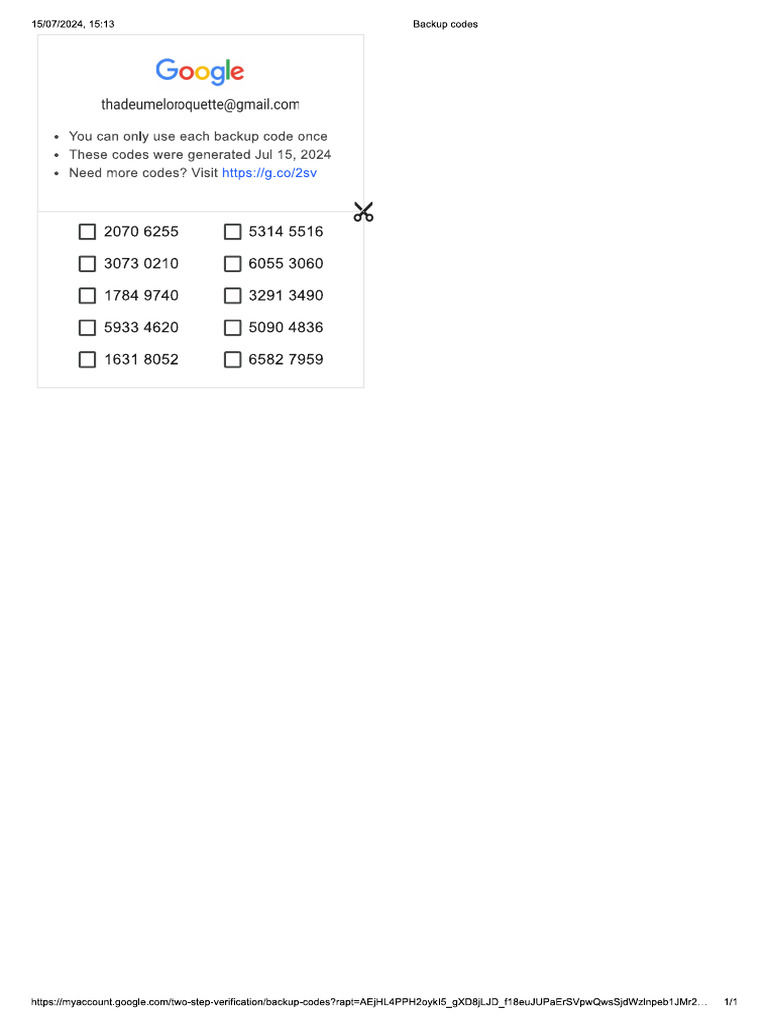This screenshot has height=1024, width=768.
Task: Click the thadeumeloroquette@gmail.com address
Action: pos(200,104)
